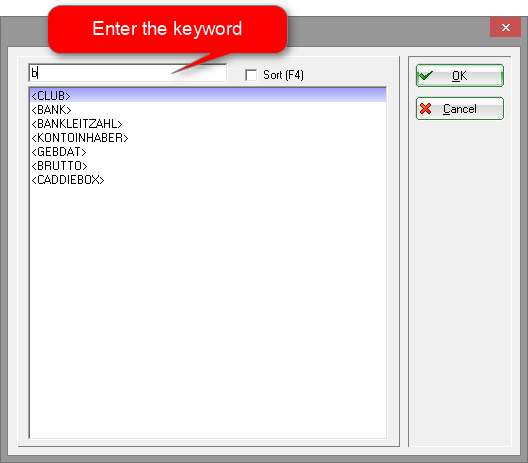Click the green checkmark icon on OK
Image resolution: width=528 pixels, height=463 pixels.
tap(426, 75)
